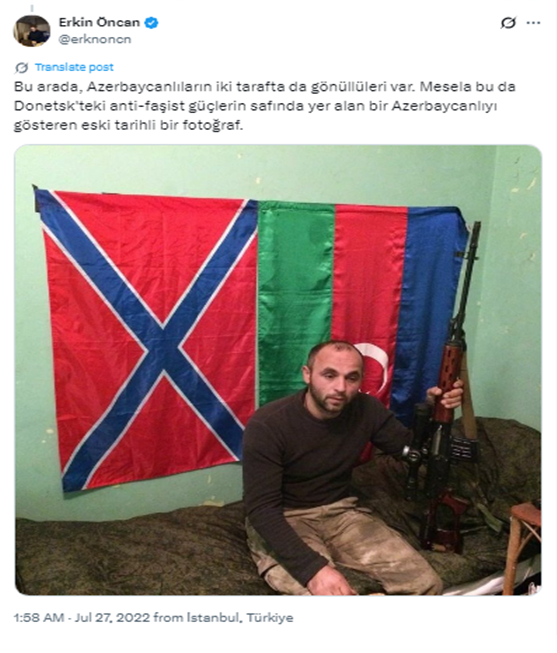Open the @erknoncn handle
The image size is (557, 653).
click(95, 39)
